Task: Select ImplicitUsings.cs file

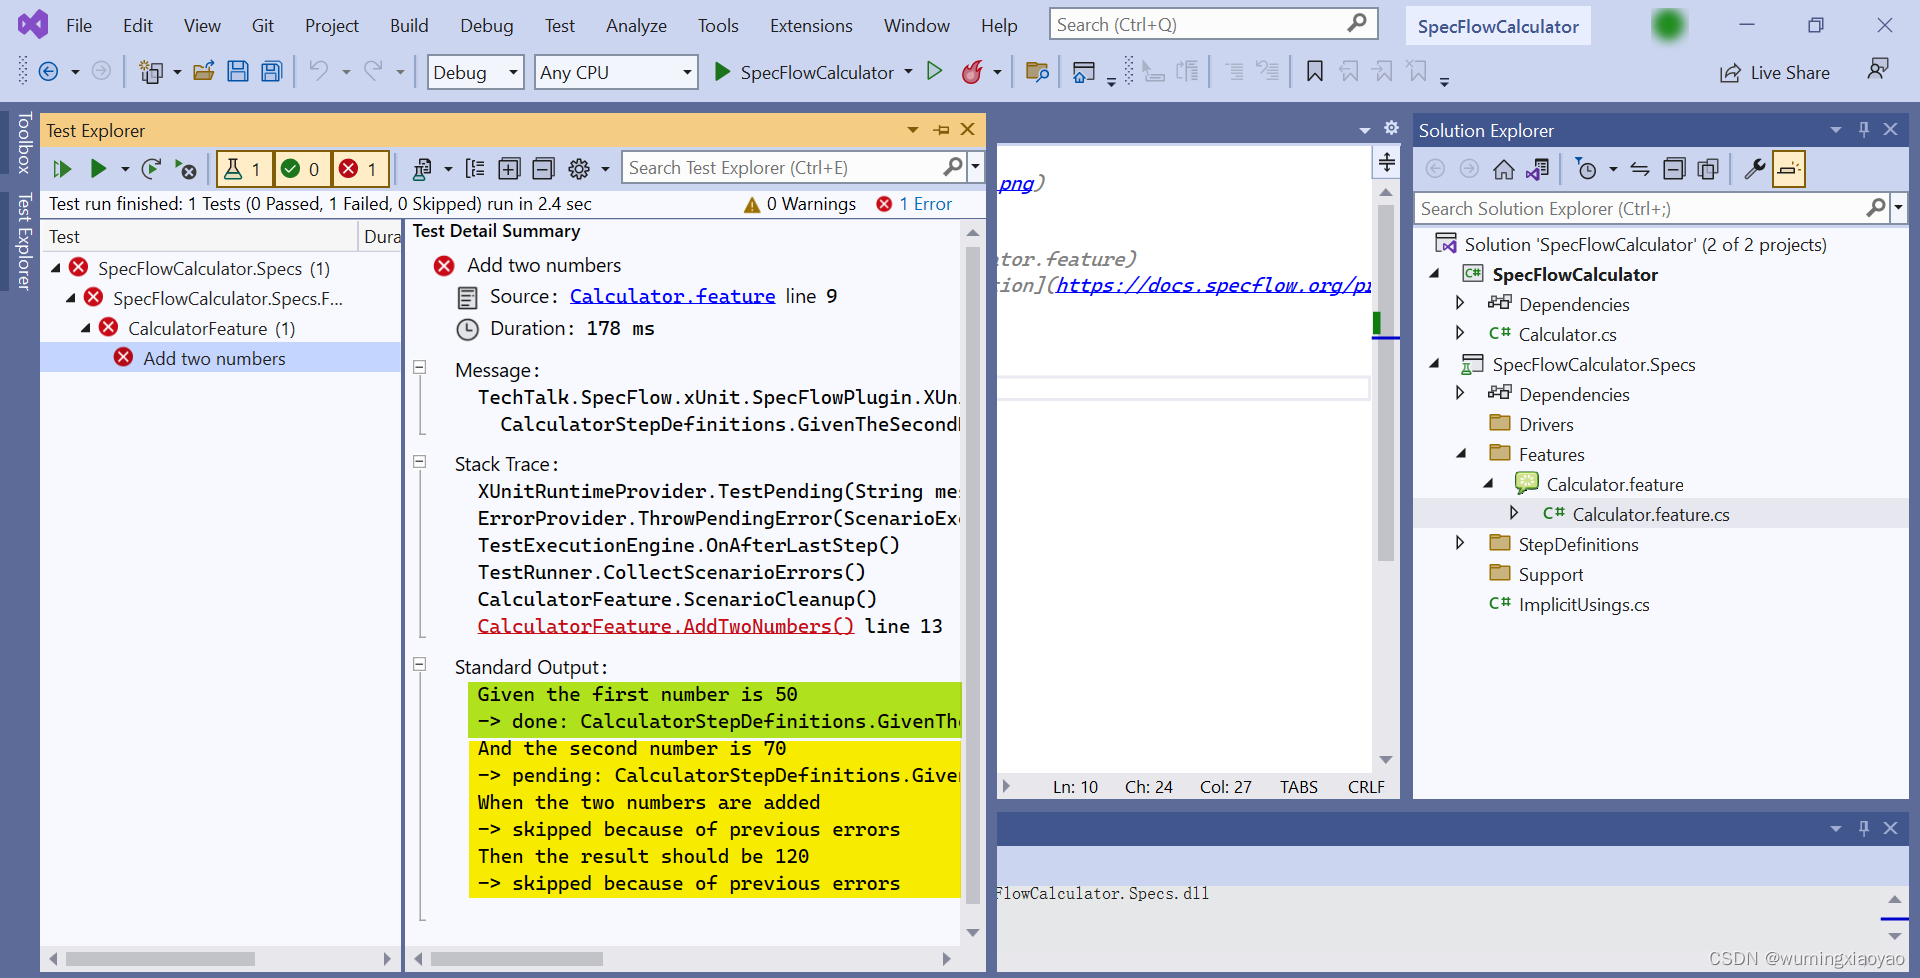Action: coord(1583,604)
